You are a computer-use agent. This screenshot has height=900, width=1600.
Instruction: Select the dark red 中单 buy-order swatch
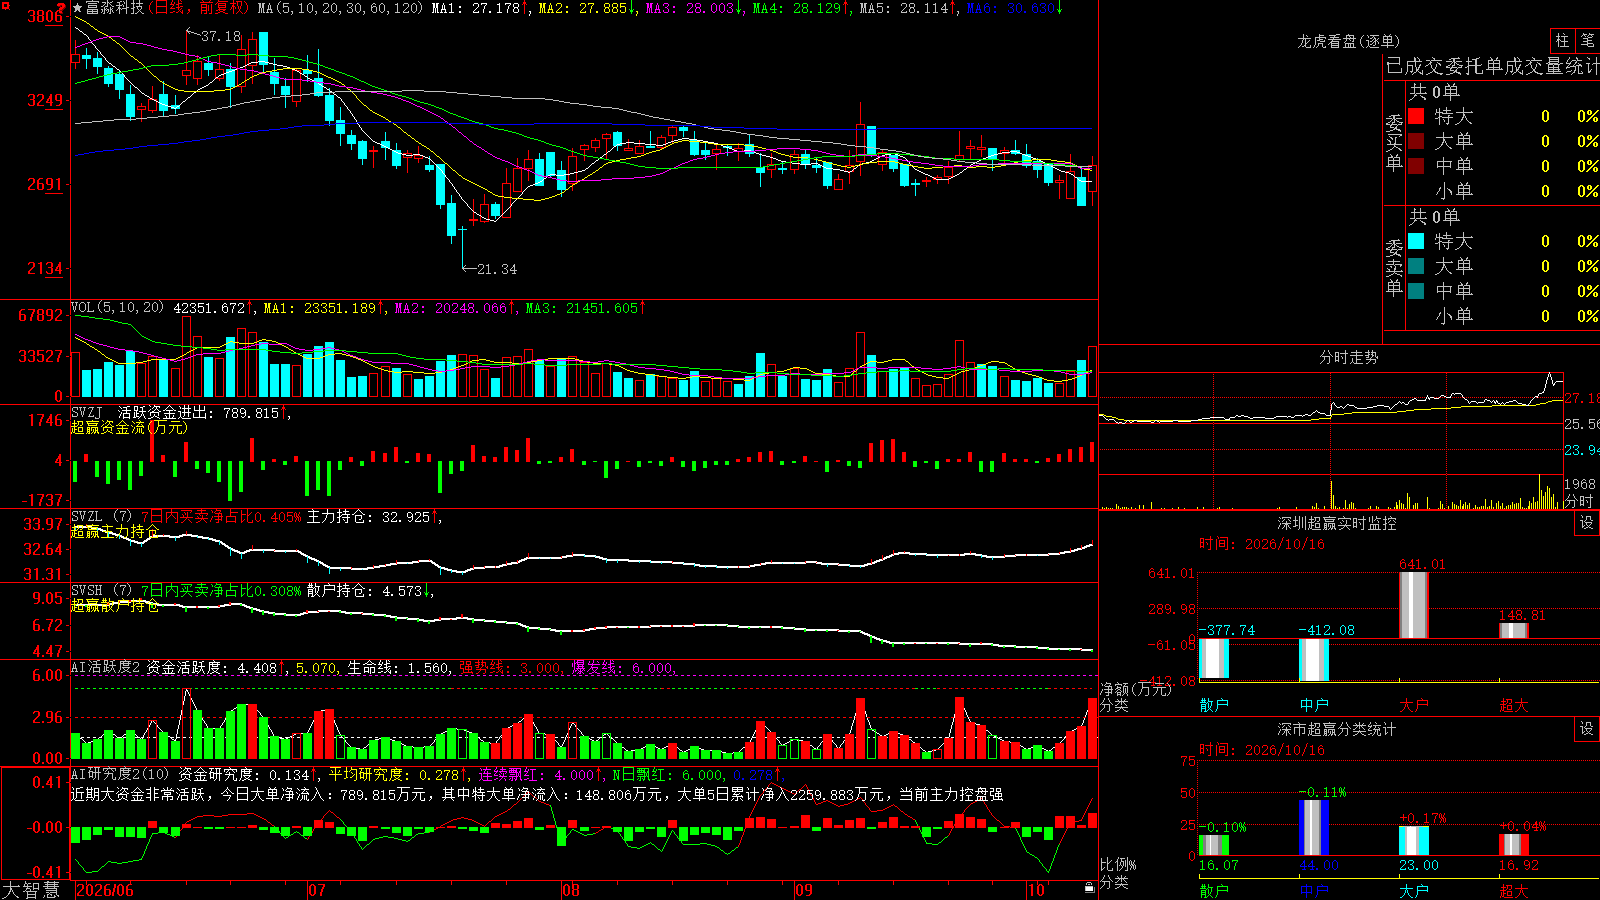point(1416,165)
